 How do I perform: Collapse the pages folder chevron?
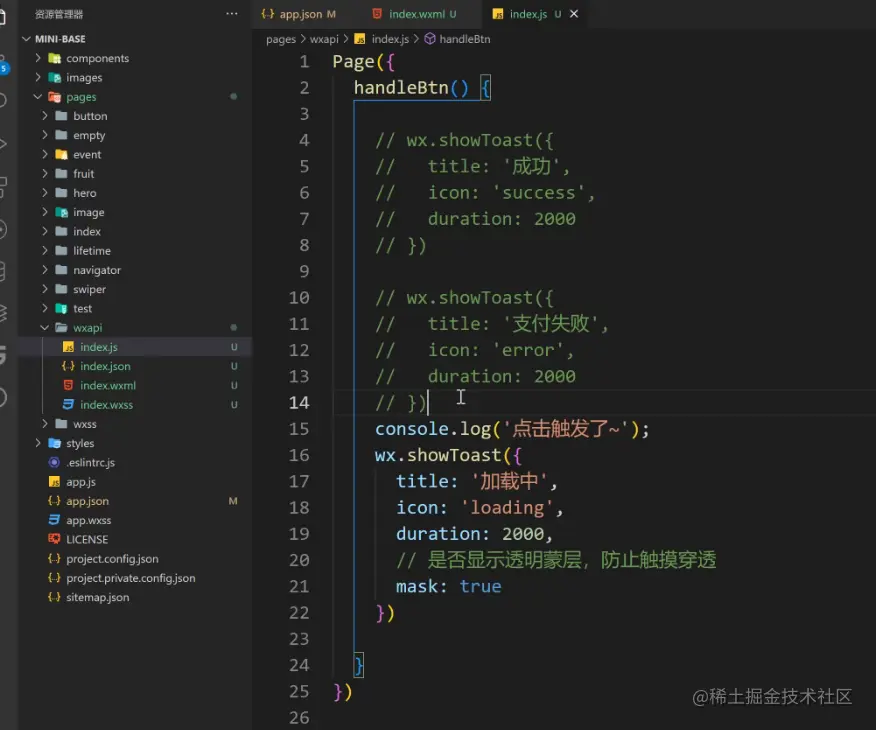(38, 97)
